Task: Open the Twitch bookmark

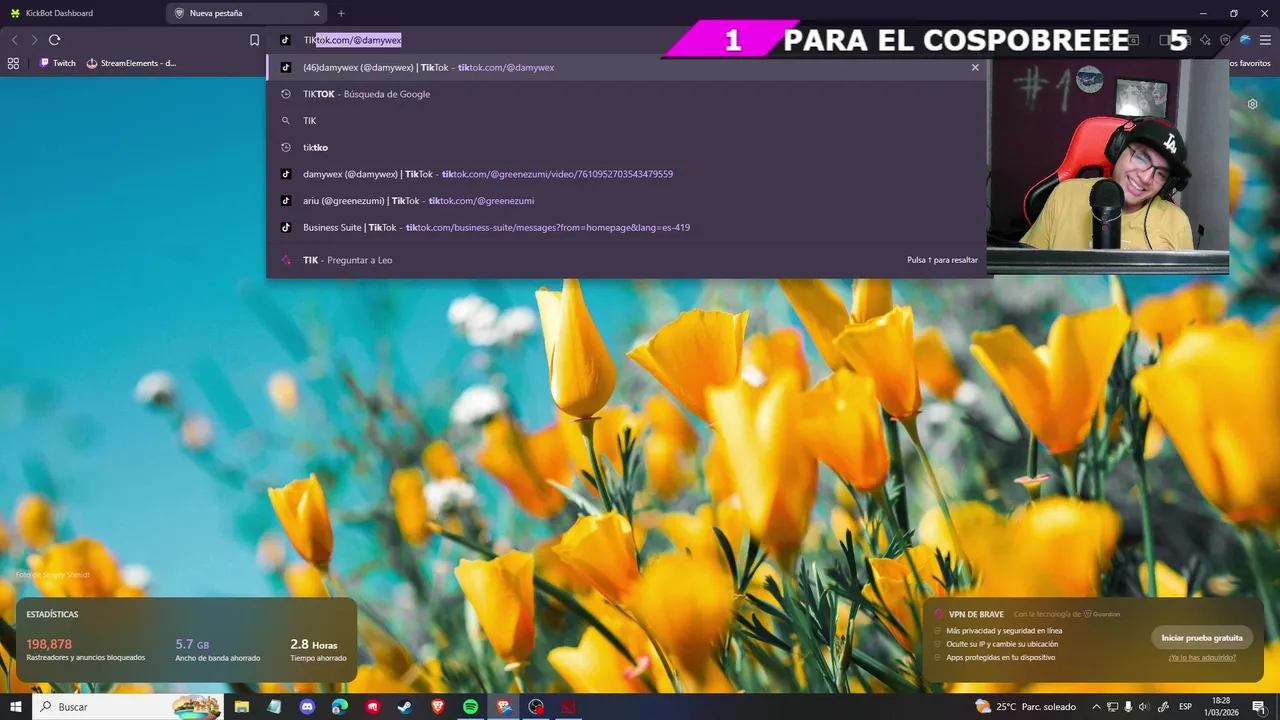Action: 57,63
